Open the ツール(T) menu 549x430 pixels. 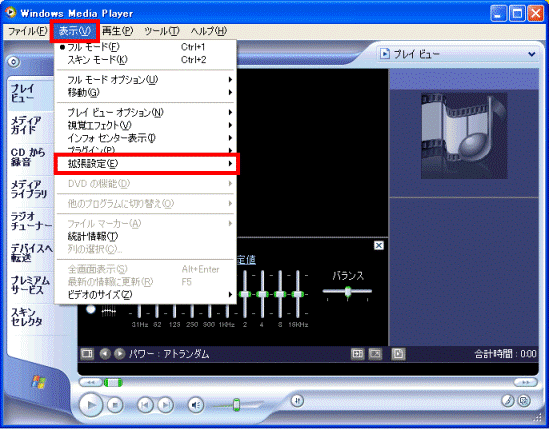tap(162, 31)
